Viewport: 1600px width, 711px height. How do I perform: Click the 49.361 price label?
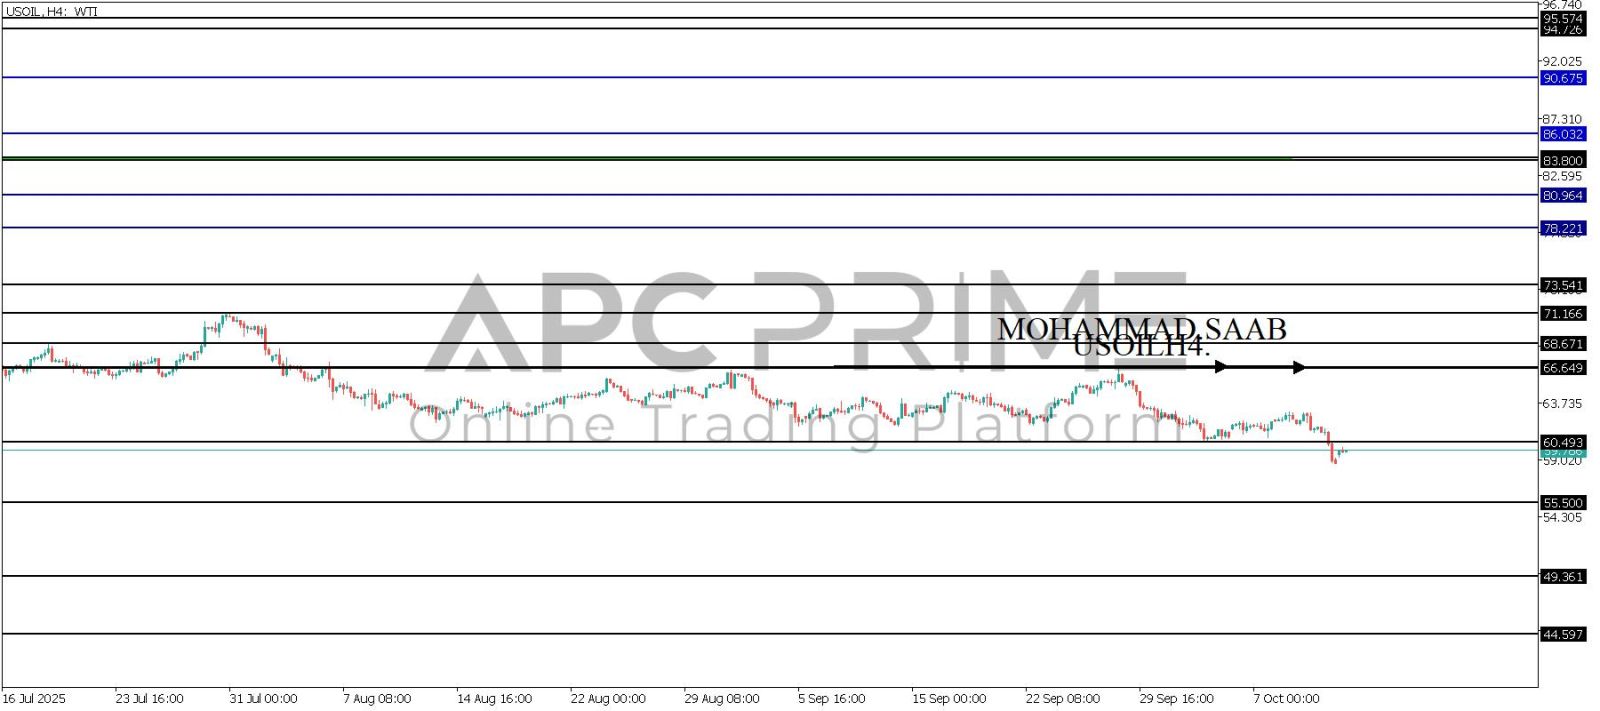point(1562,577)
